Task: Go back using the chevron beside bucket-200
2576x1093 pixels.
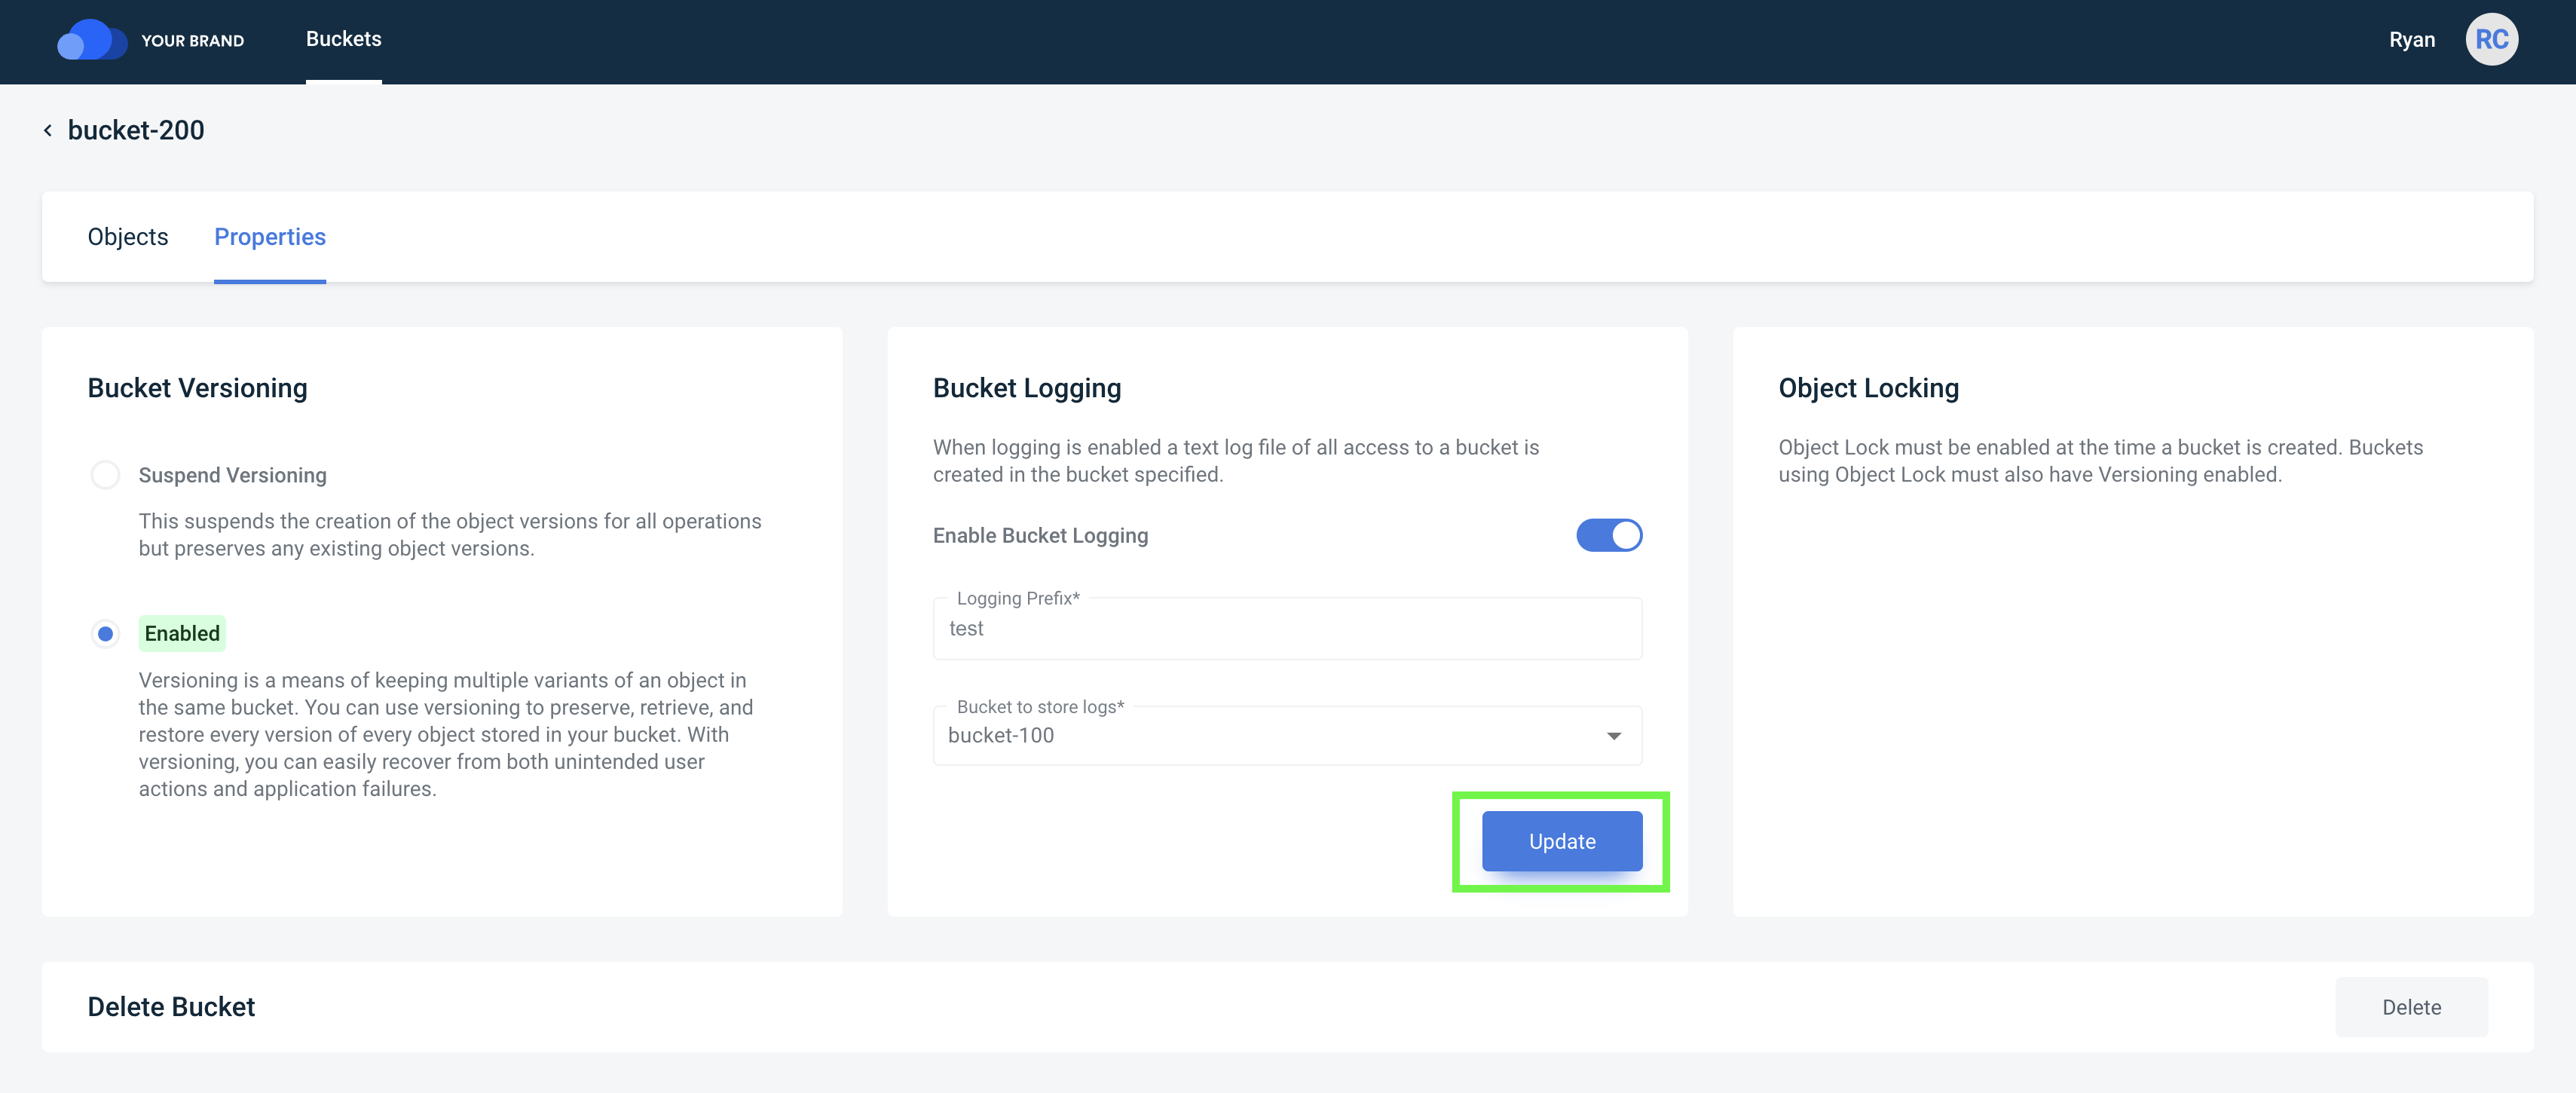Action: 47,131
